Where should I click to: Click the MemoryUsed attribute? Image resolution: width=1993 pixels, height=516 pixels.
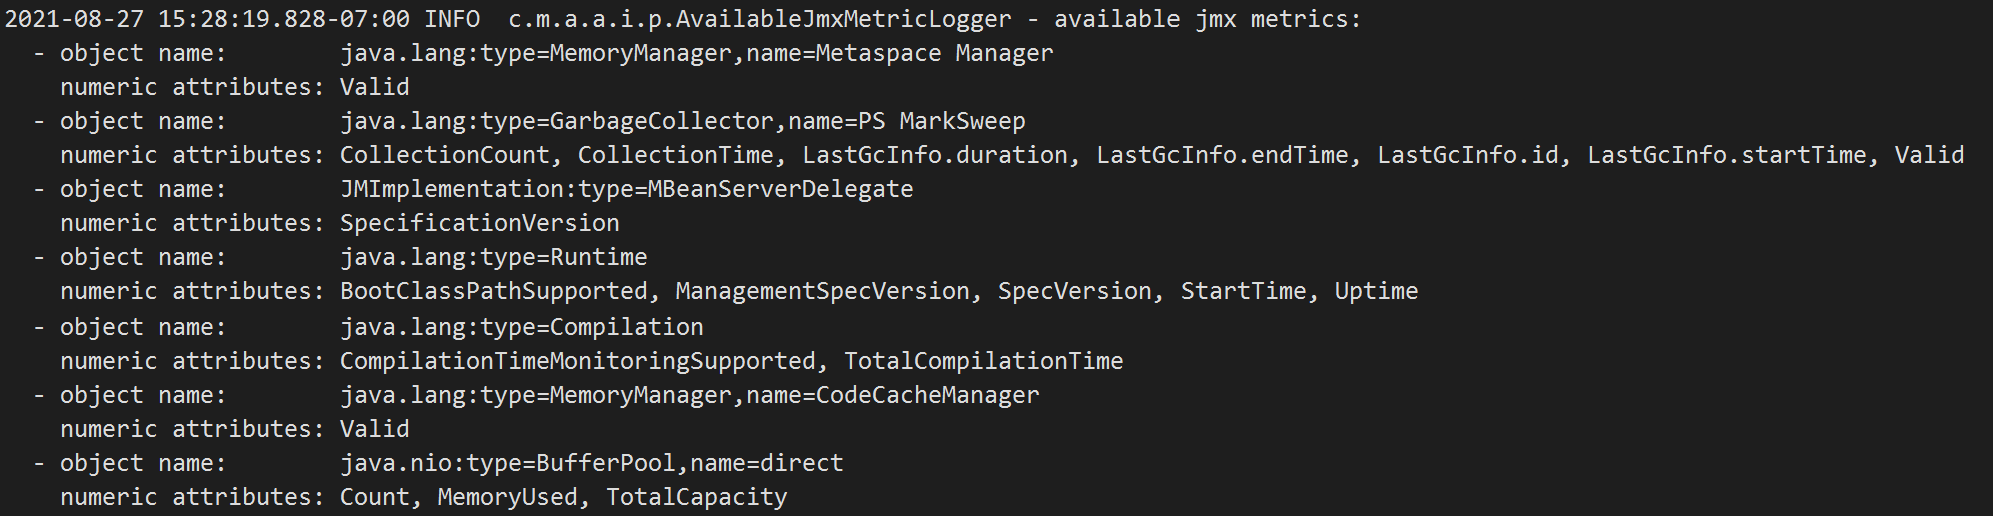[x=508, y=497]
